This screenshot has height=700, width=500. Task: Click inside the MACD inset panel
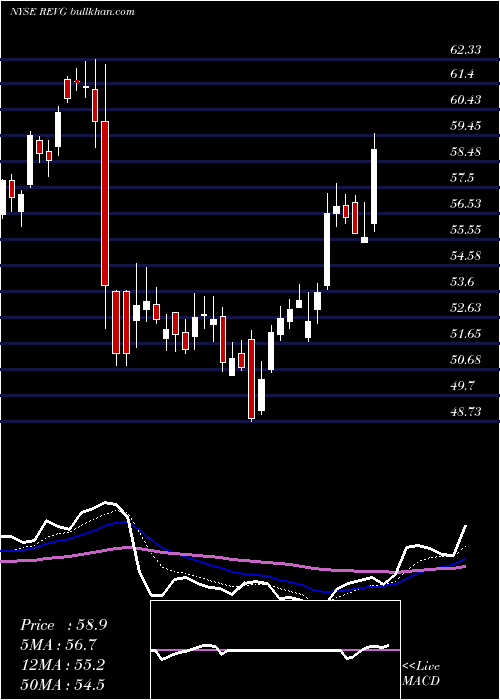coord(275,650)
